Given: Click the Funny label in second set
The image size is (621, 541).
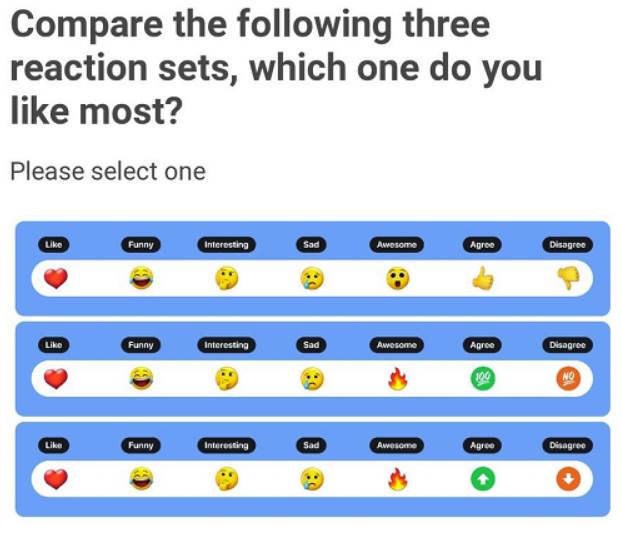Looking at the screenshot, I should pyautogui.click(x=141, y=345).
